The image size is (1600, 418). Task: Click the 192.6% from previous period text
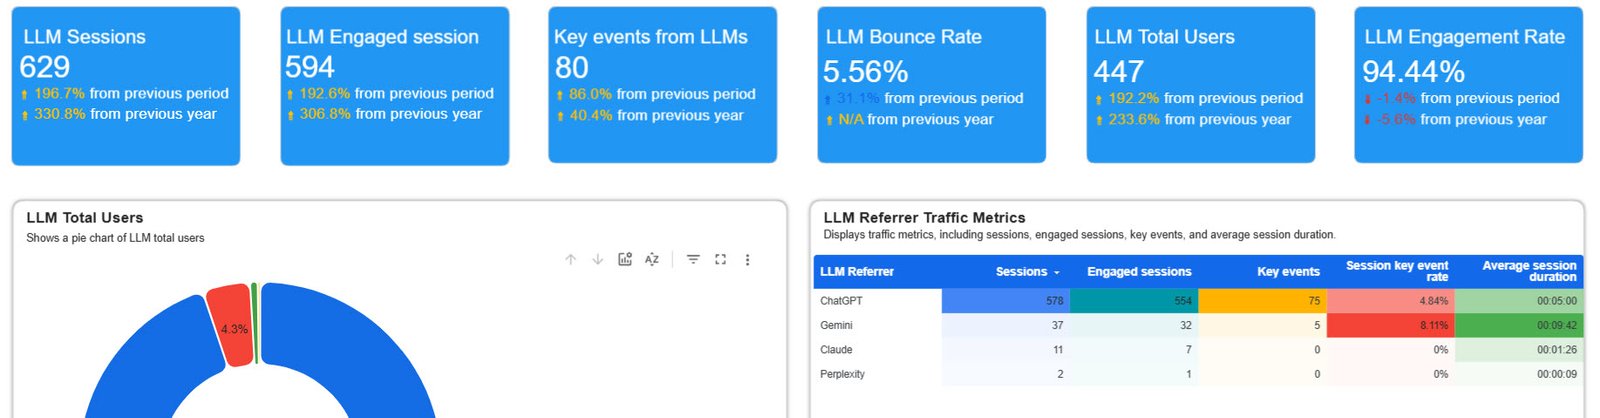tap(396, 93)
